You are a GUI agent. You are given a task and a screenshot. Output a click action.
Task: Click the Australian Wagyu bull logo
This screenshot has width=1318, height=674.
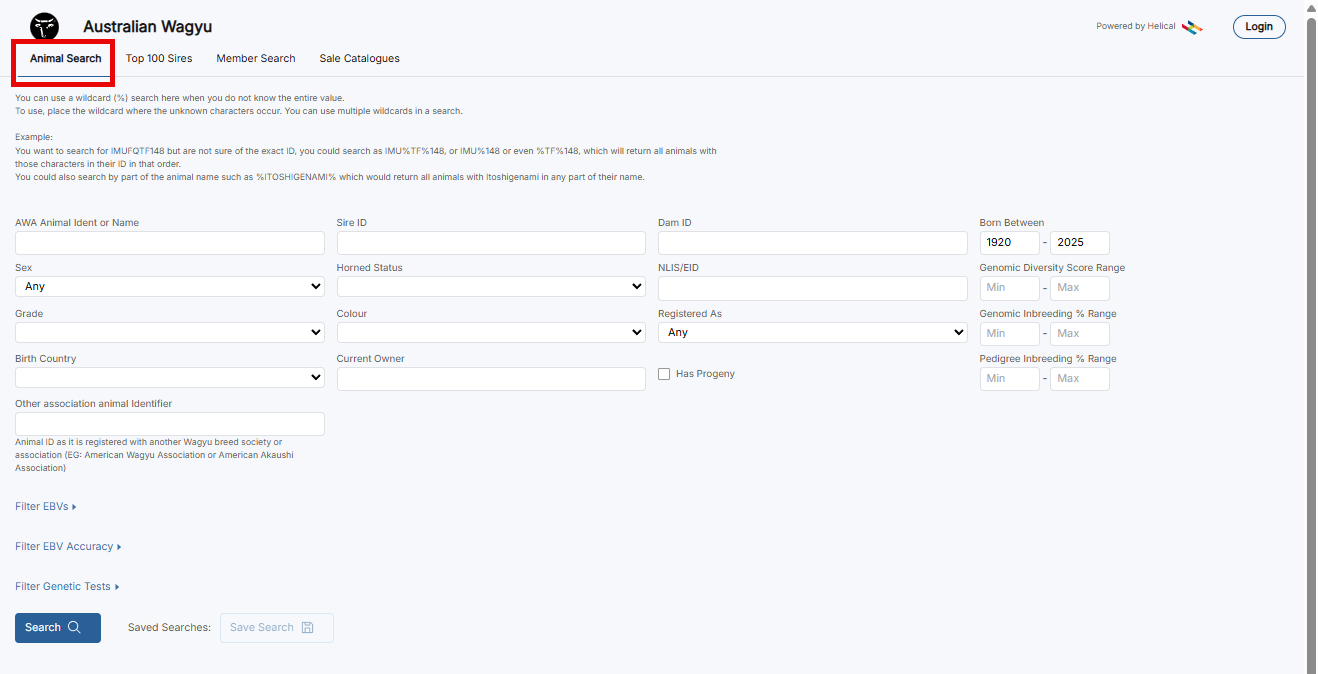44,27
